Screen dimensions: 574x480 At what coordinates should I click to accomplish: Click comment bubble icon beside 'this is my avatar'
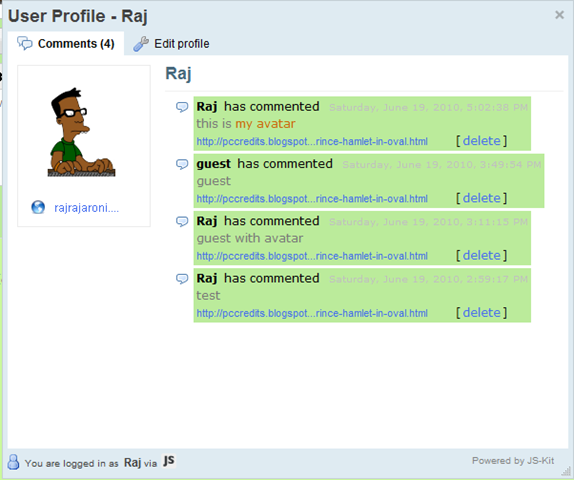182,107
